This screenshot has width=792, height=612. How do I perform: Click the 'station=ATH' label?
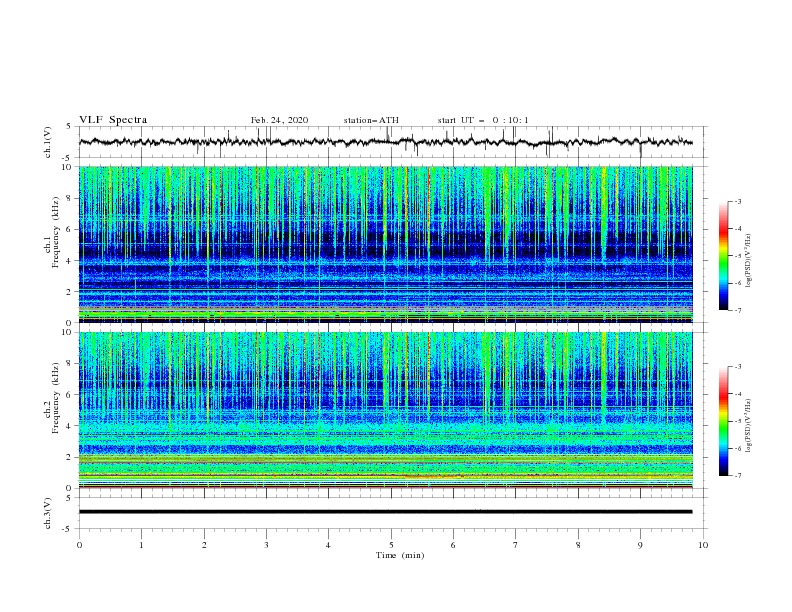pos(371,120)
